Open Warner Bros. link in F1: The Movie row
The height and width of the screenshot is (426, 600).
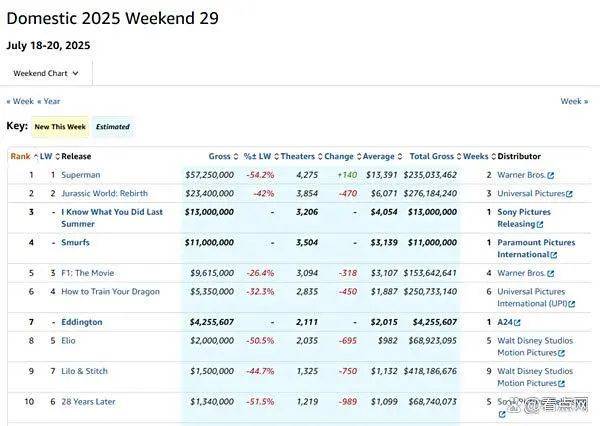[x=521, y=273]
